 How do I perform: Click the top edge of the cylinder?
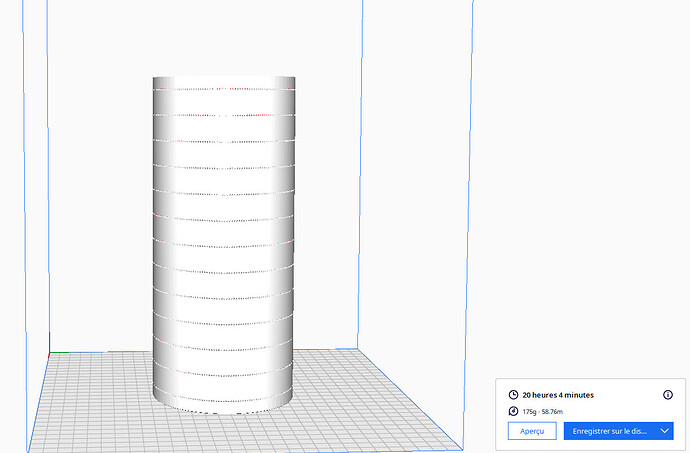(224, 77)
